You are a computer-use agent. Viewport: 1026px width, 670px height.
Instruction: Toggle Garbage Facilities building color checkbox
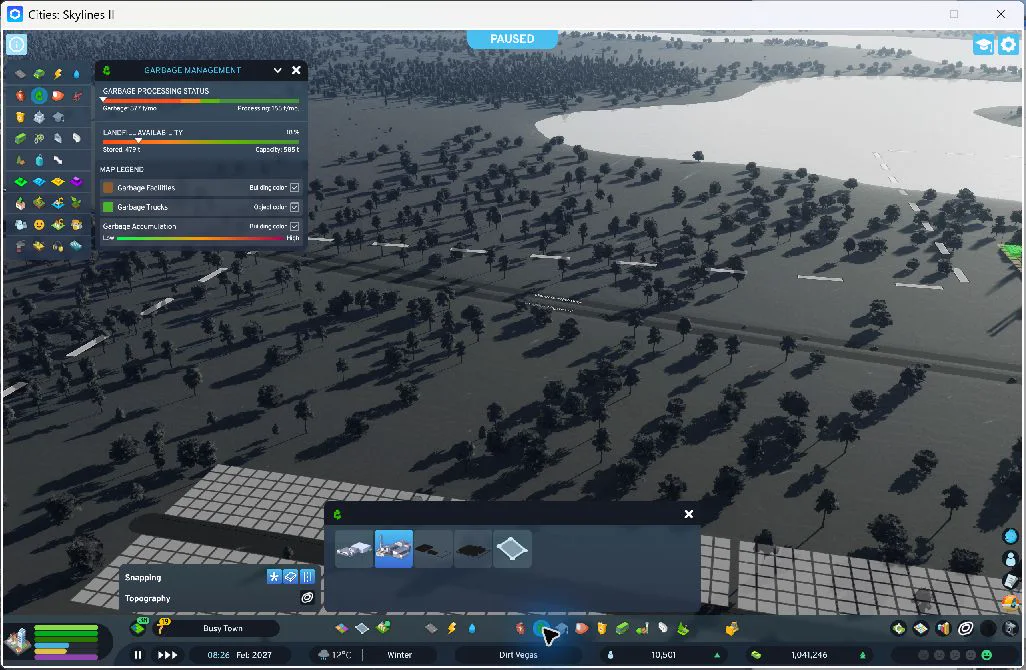(294, 188)
